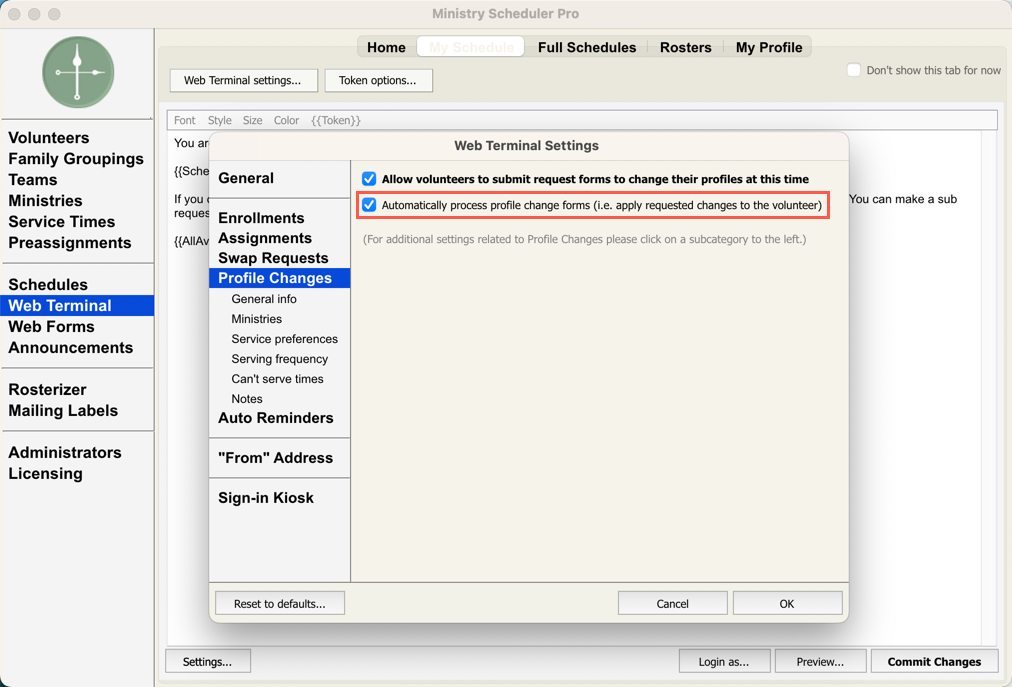This screenshot has height=687, width=1012.
Task: Open the Size dropdown in editor toolbar
Action: pyautogui.click(x=252, y=120)
